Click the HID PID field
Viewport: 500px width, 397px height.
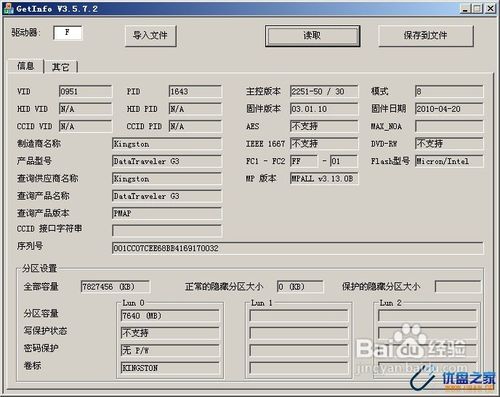[195, 109]
